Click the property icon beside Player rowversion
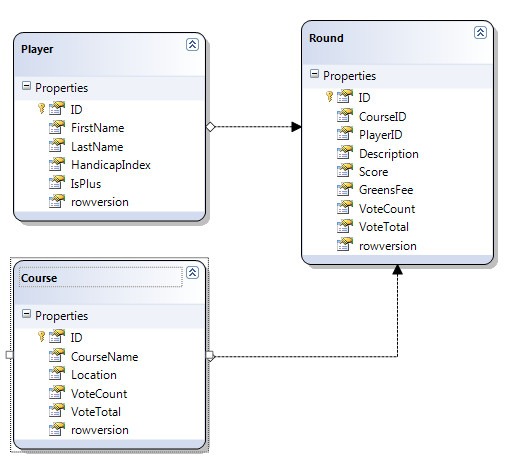The image size is (505, 465). coord(57,201)
